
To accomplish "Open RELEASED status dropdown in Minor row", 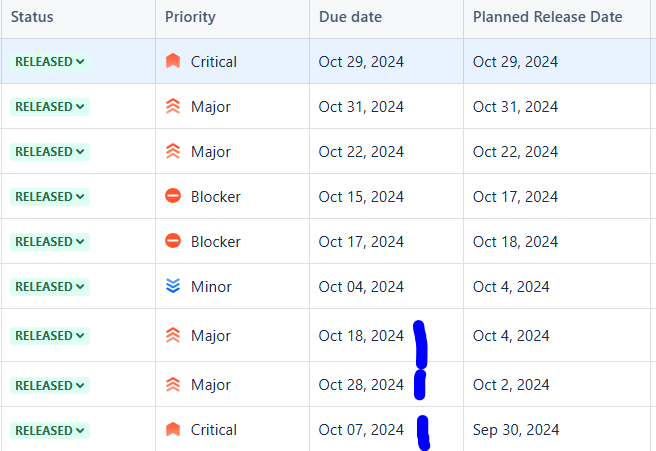I will [x=50, y=287].
